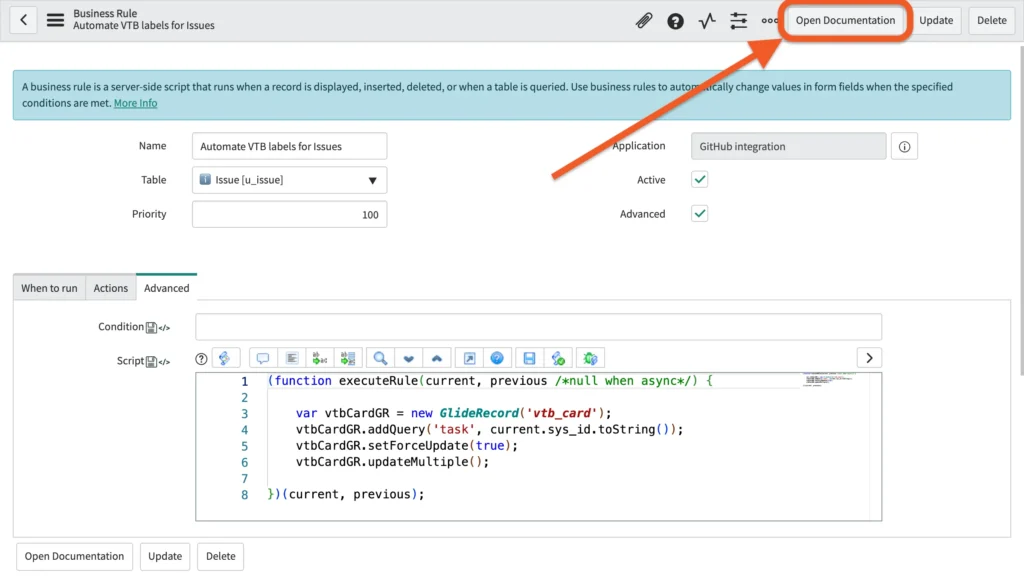Open the hamburger context menu icon
This screenshot has height=576, width=1024.
[56, 20]
